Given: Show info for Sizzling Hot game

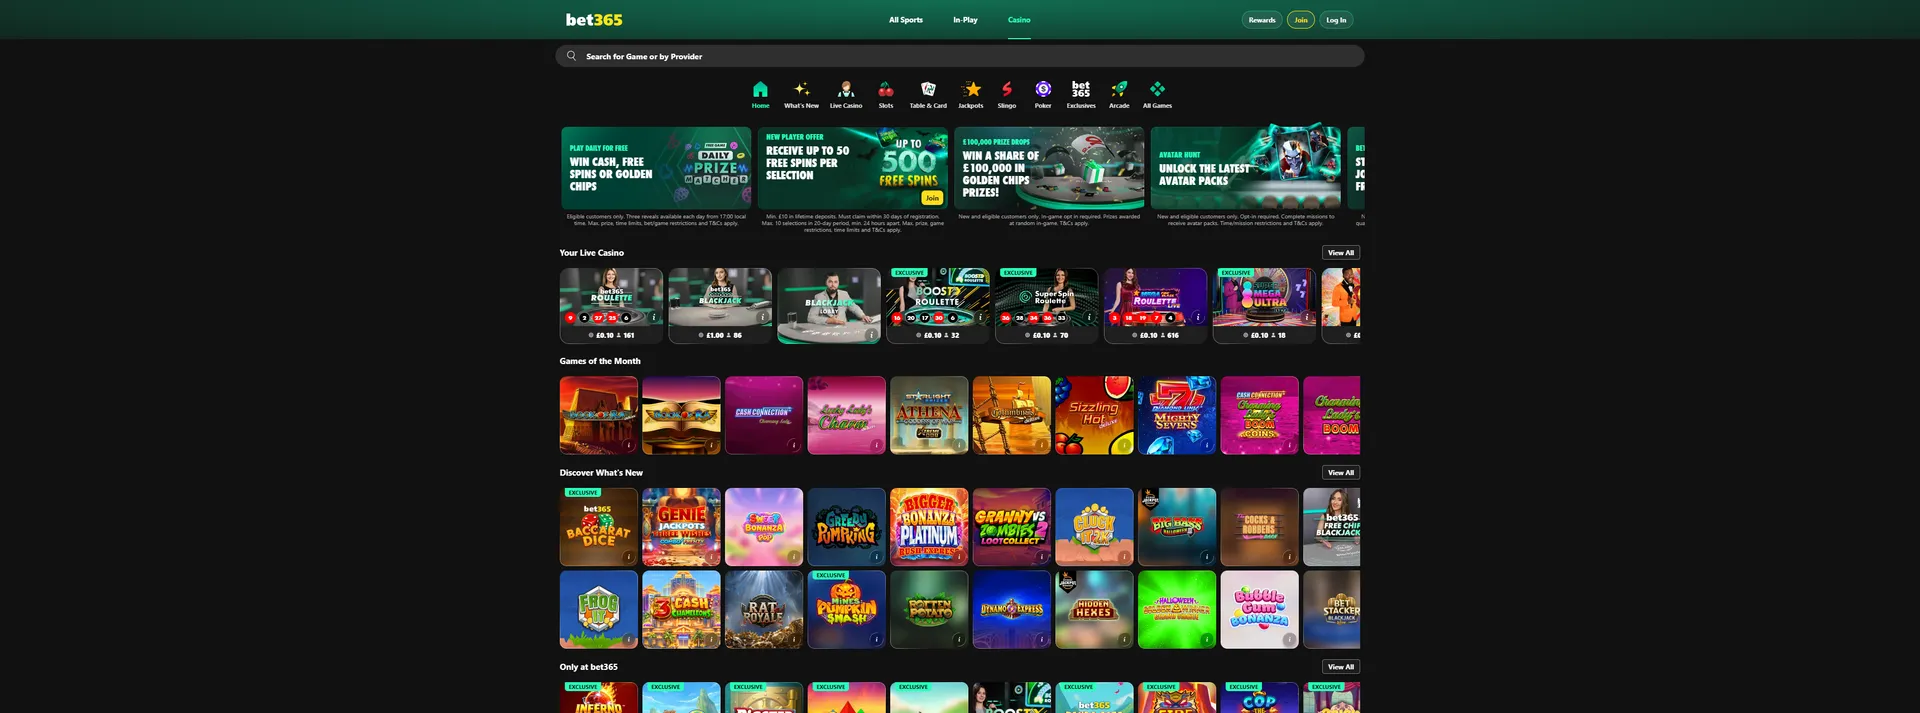Looking at the screenshot, I should (1124, 445).
